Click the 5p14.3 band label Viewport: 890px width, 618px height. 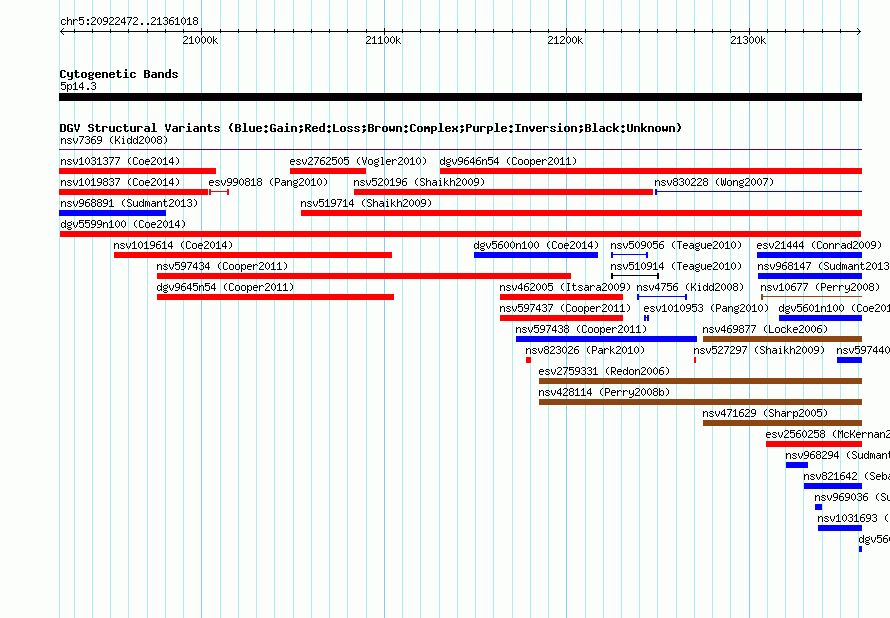[78, 86]
